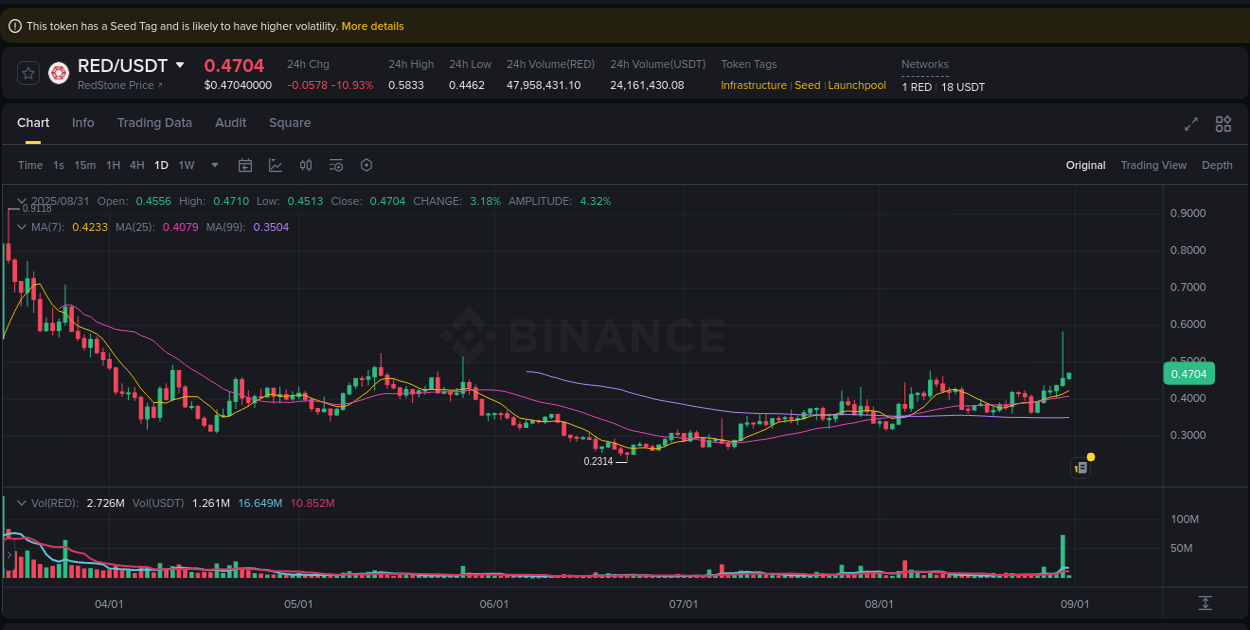The image size is (1250, 630).
Task: Open the indicator settings icon
Action: click(336, 164)
